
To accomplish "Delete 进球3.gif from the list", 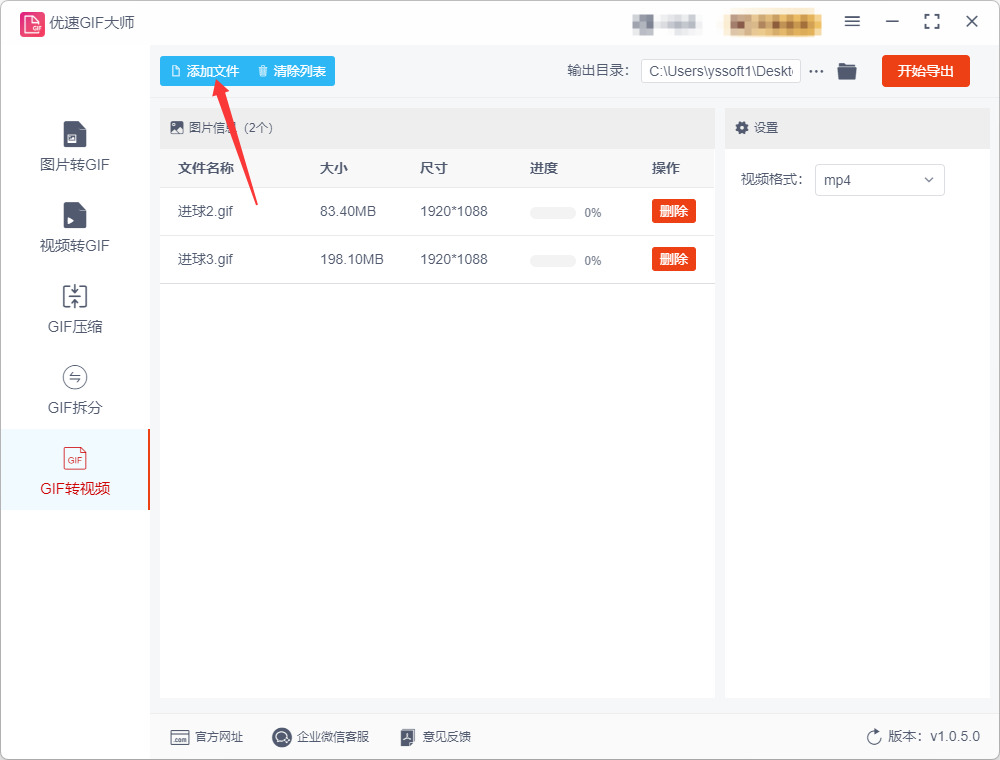I will click(673, 259).
